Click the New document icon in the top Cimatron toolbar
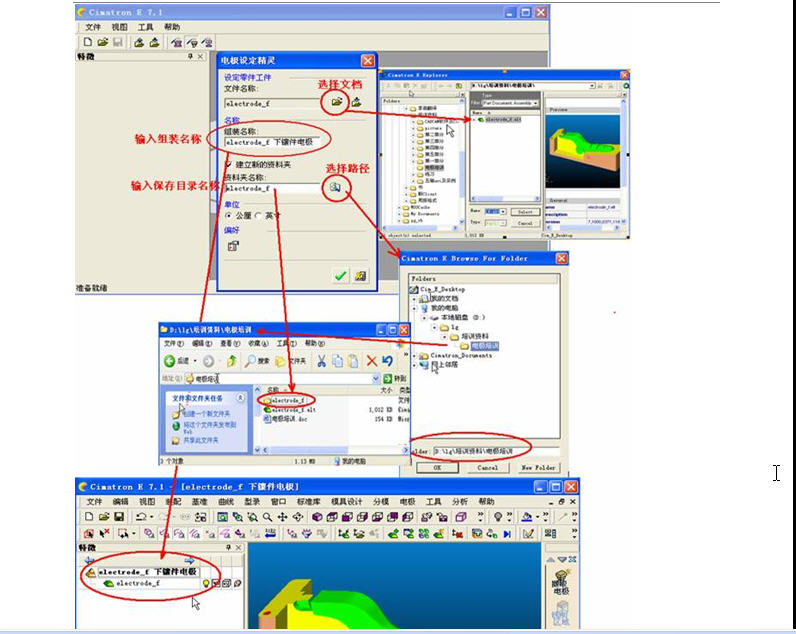796x634 pixels. click(87, 42)
